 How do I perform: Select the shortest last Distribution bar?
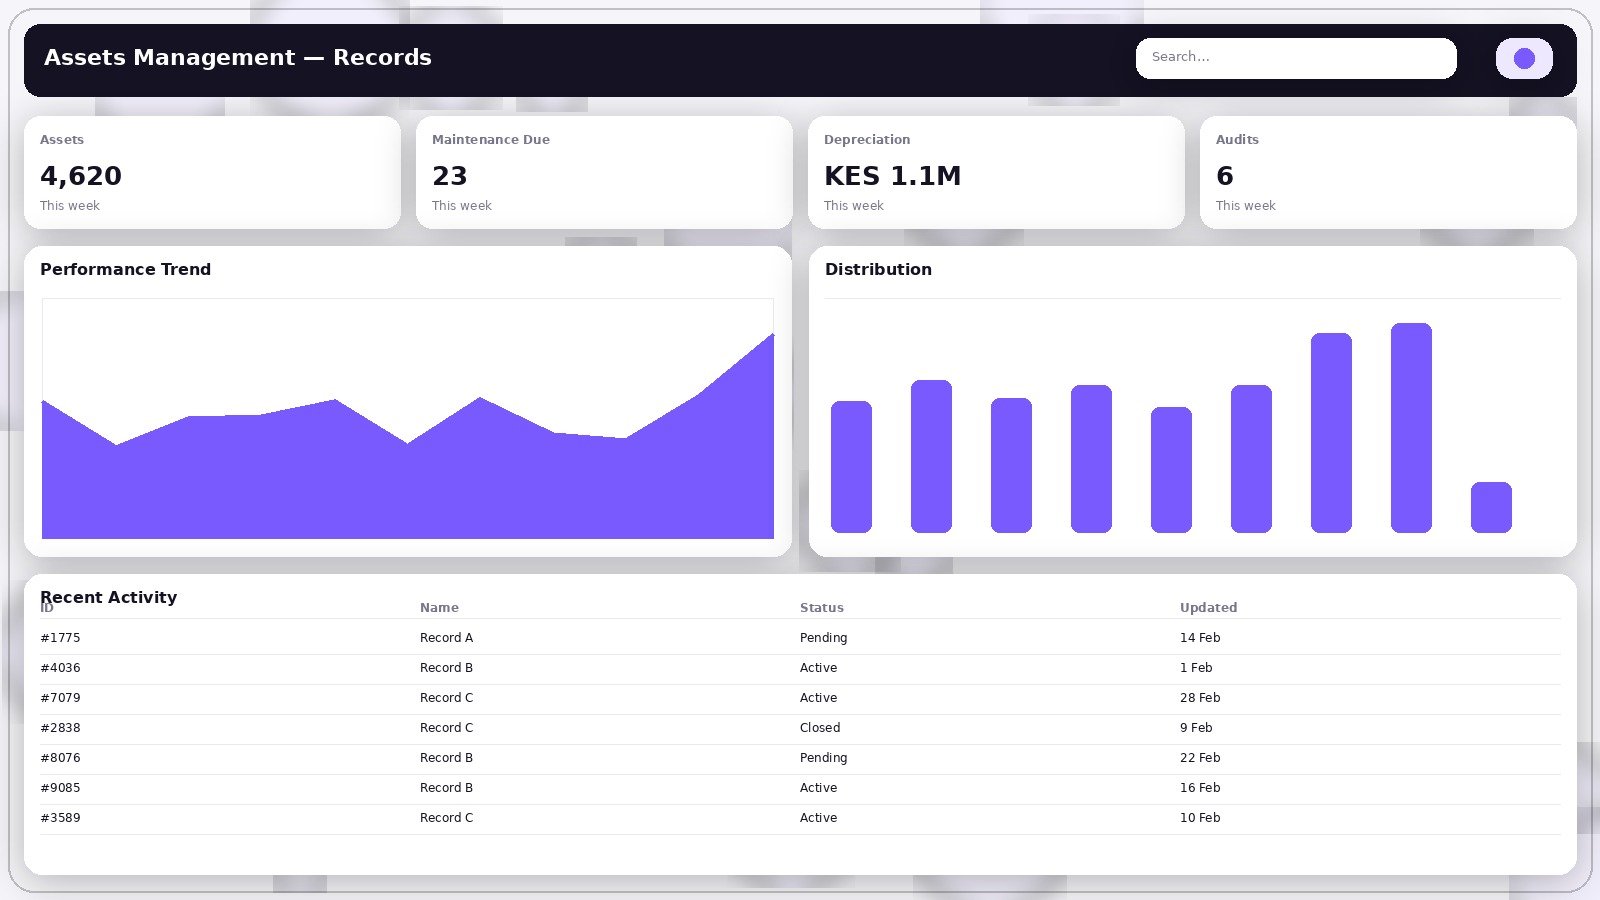1491,507
